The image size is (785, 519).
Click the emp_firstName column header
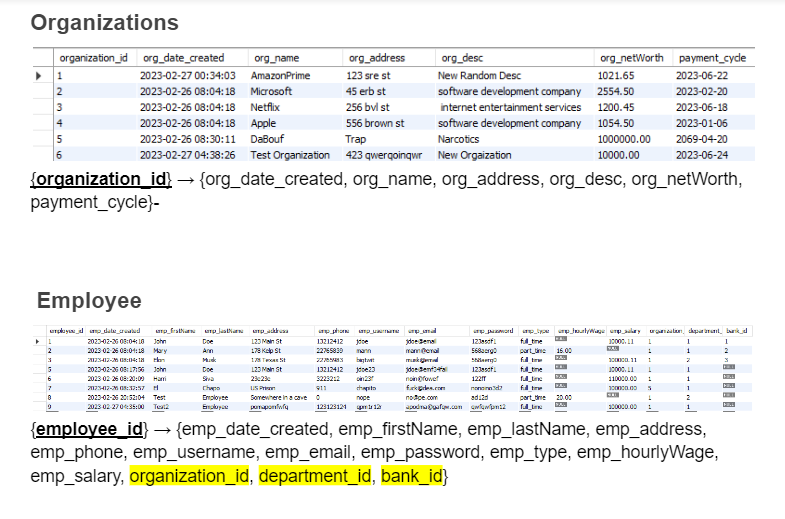[175, 331]
